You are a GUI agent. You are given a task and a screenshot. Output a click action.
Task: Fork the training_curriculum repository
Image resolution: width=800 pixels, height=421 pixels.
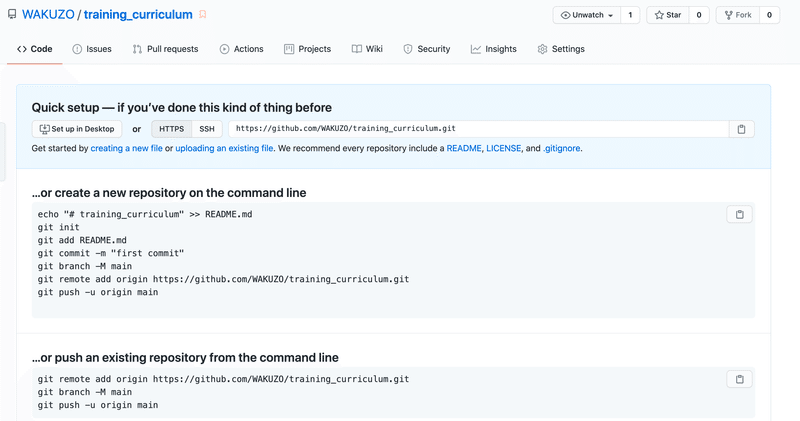(738, 15)
